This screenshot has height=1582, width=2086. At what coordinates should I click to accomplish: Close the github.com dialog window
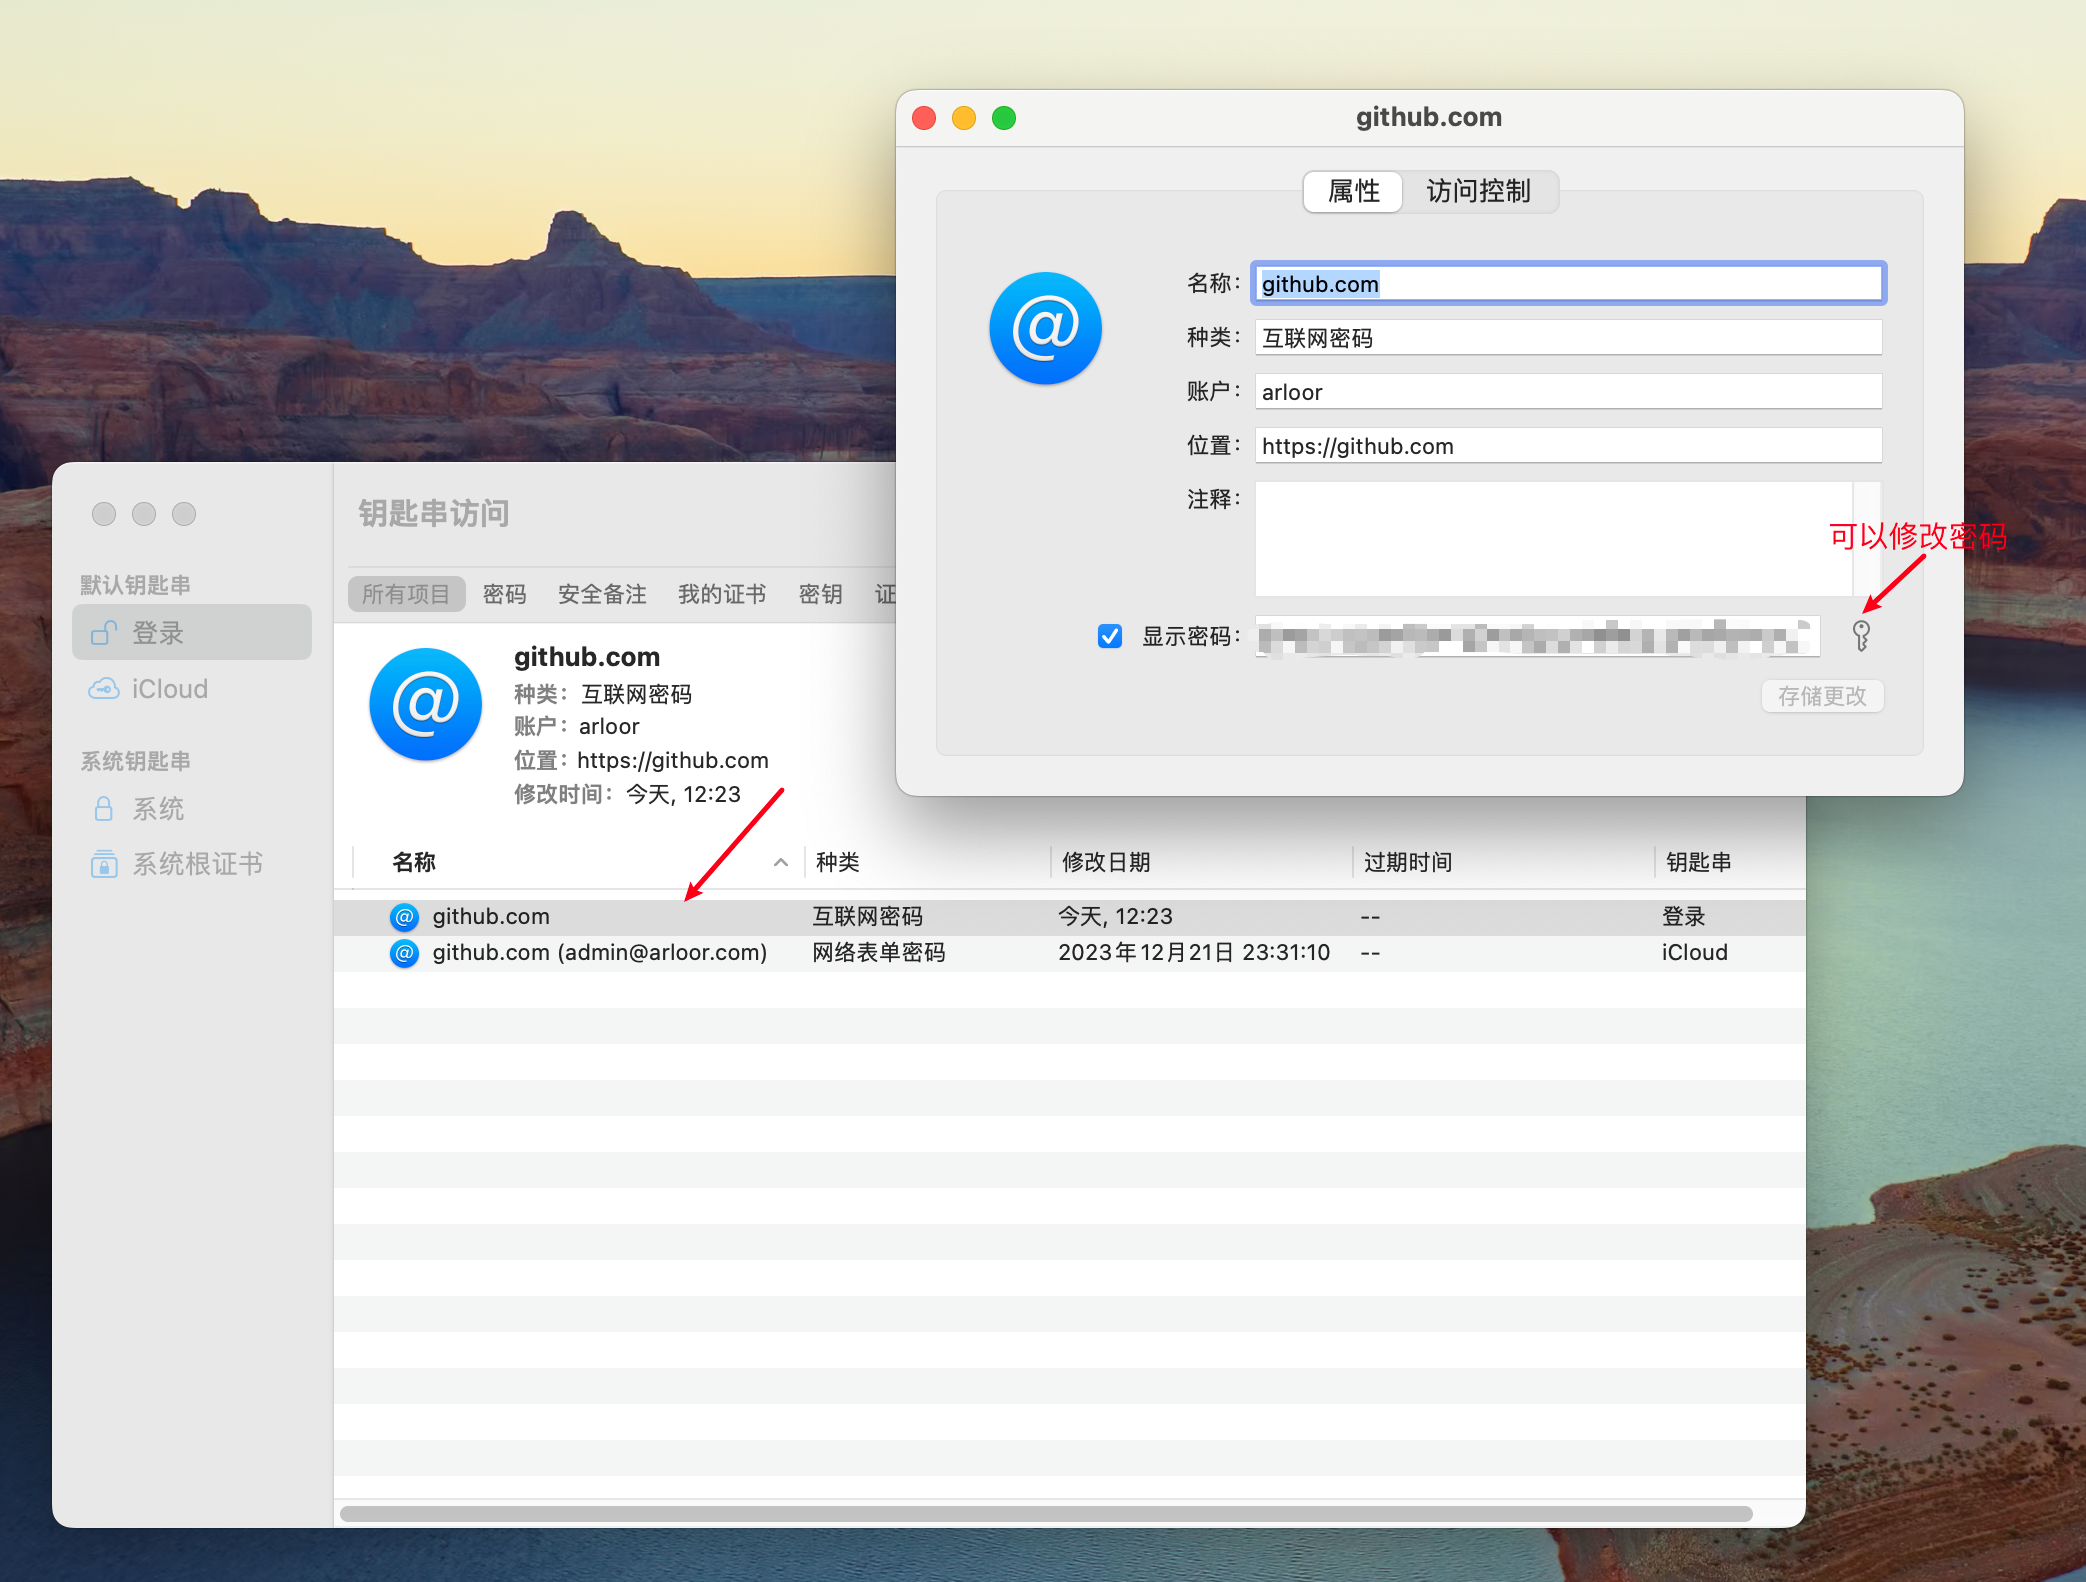tap(924, 118)
